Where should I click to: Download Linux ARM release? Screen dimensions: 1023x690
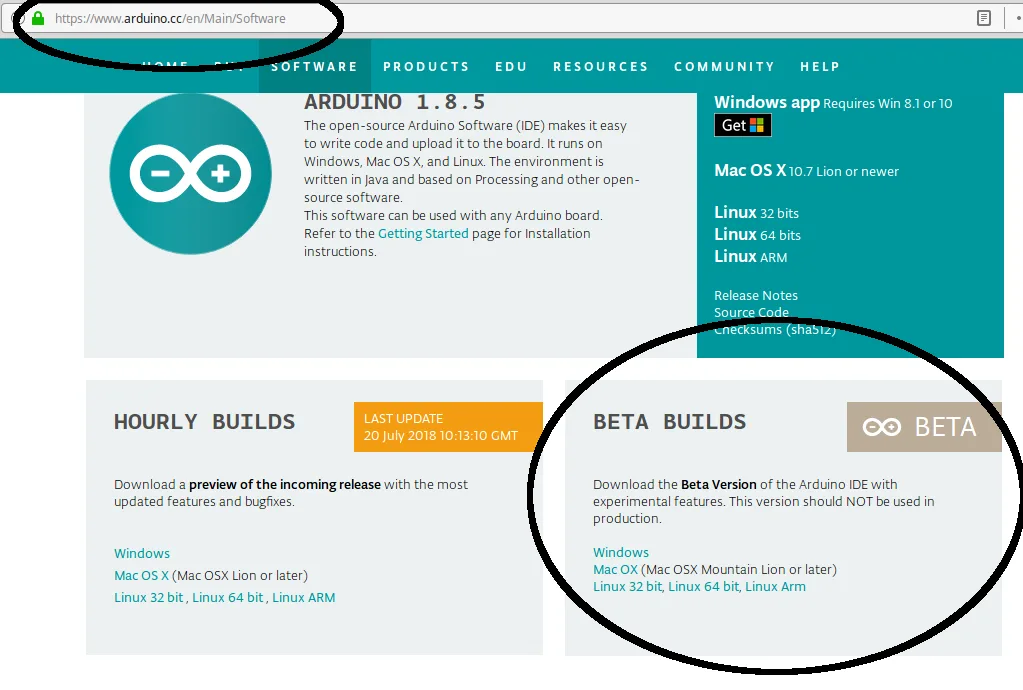pos(750,257)
